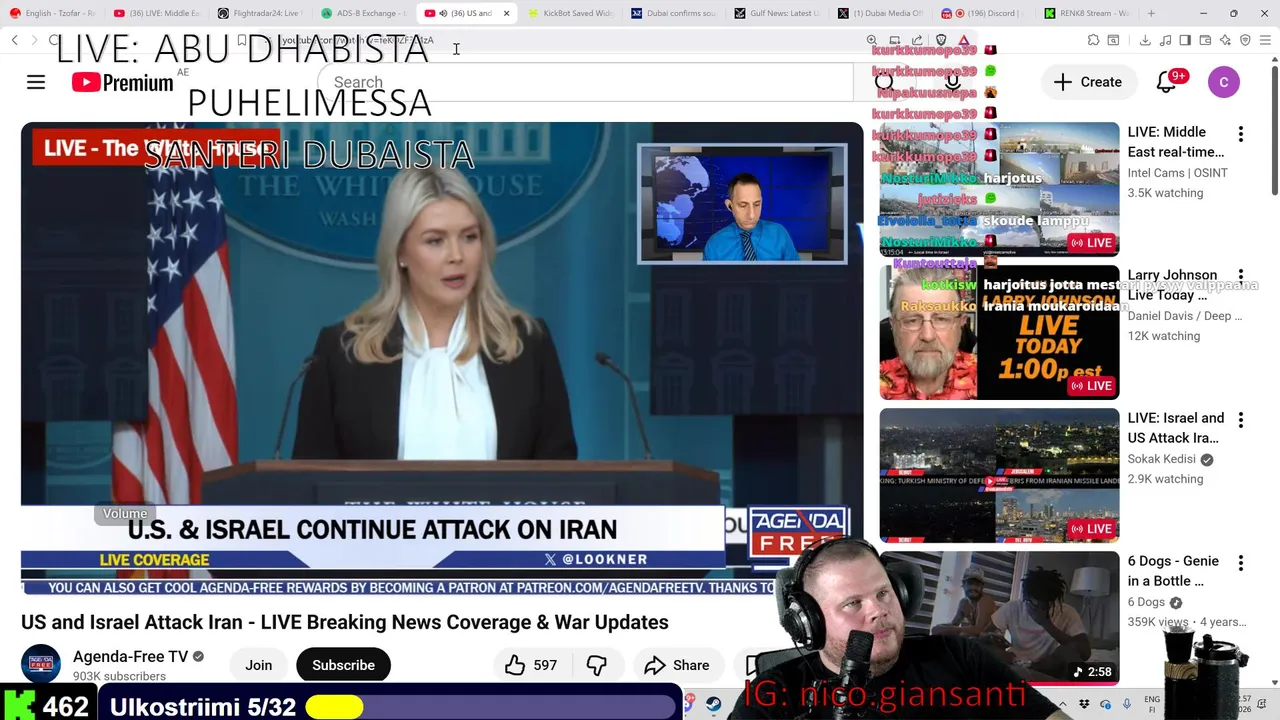Toggle the browser sidebar panel icon

1185,40
